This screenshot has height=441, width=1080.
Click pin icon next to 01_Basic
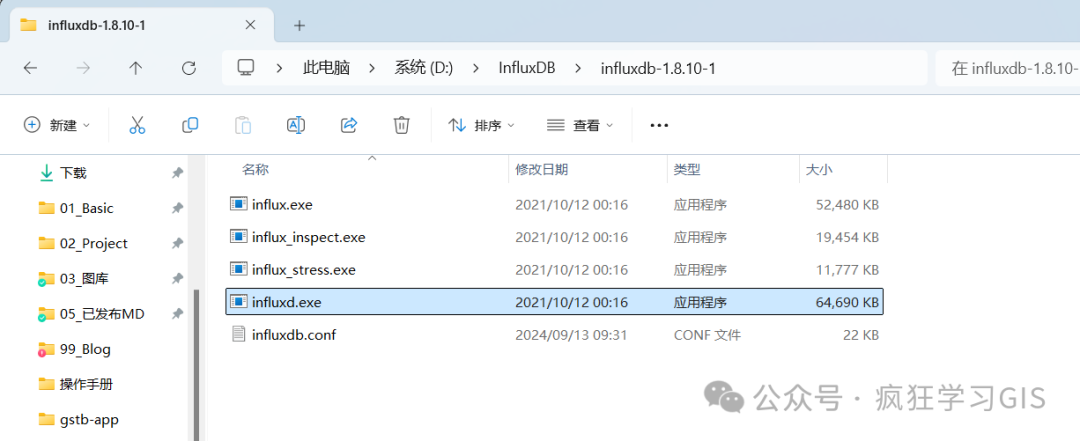tap(177, 208)
